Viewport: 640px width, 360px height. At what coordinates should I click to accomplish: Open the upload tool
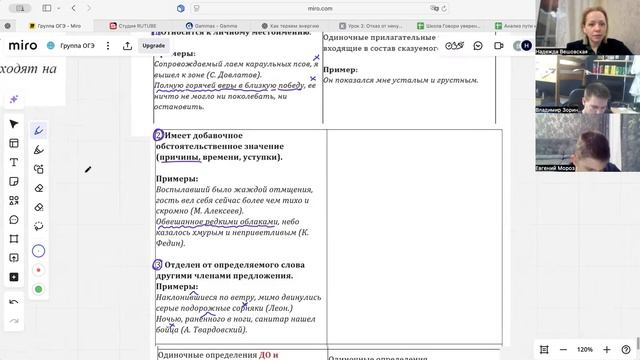click(14, 258)
